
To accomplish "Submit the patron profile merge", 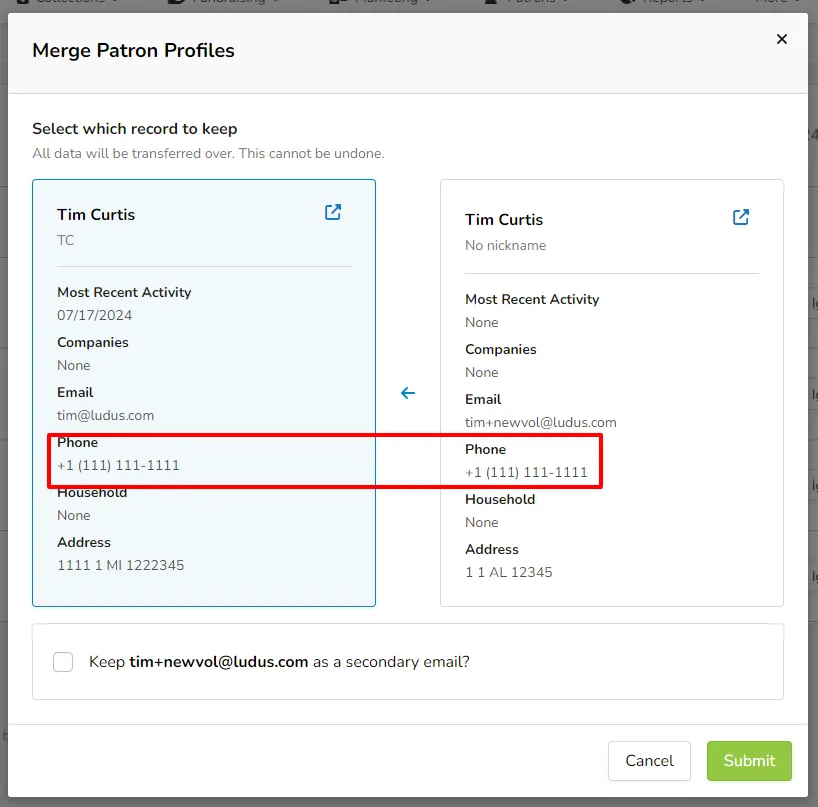I will point(749,761).
